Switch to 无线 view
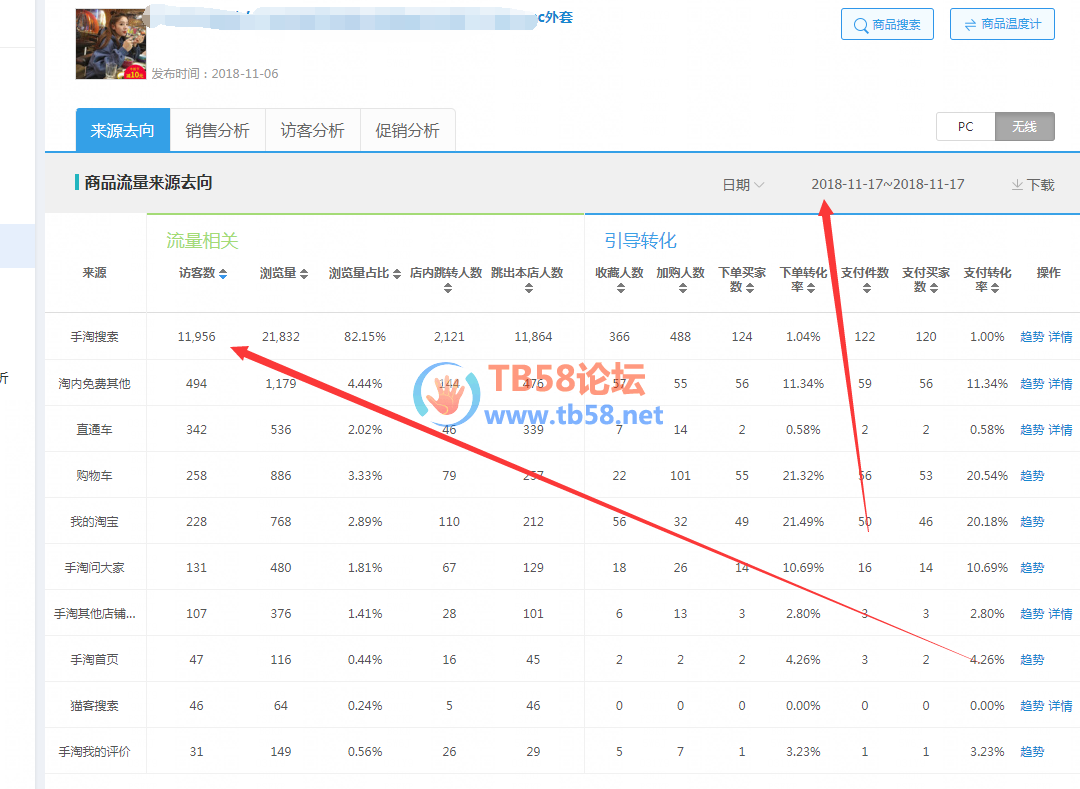Screen dimensions: 1080x789 point(1025,127)
